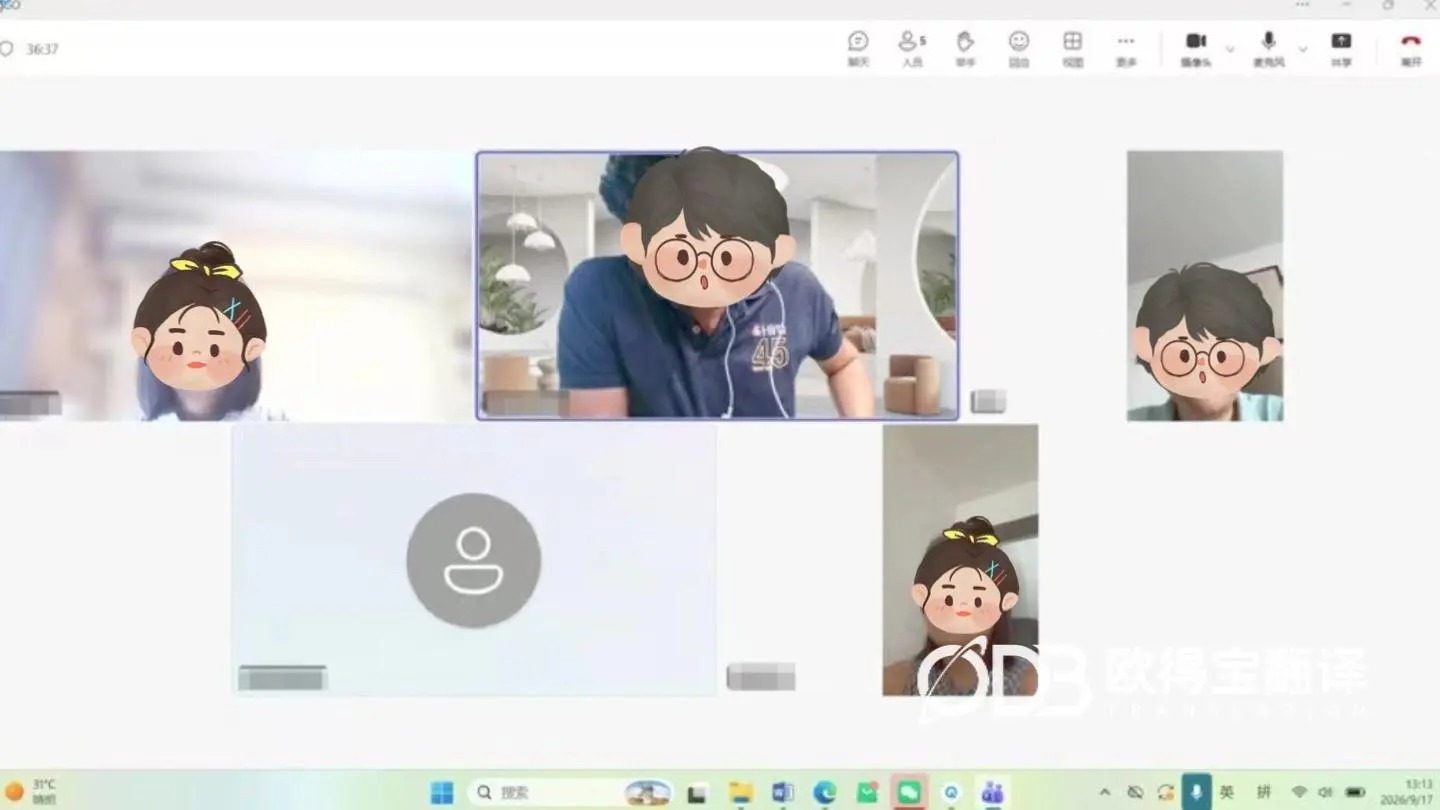Expand the camera options dropdown arrow

tap(1230, 48)
